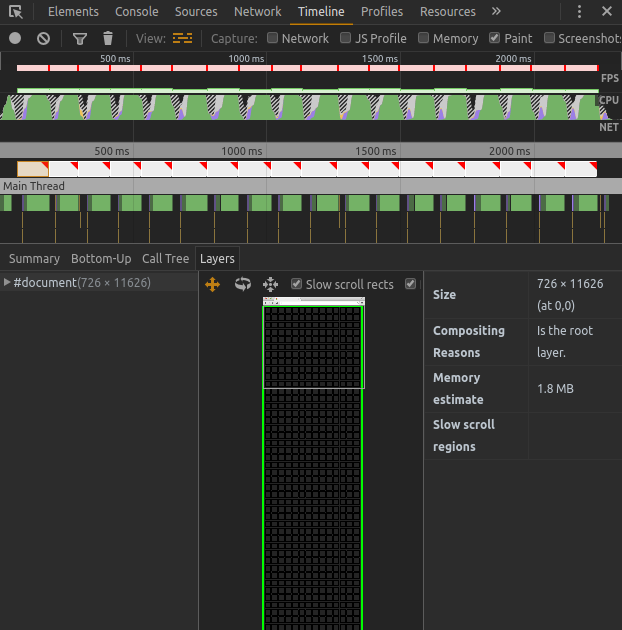Screen dimensions: 622x630
Task: Uncheck the Slow scroll rects checkbox
Action: click(x=296, y=284)
